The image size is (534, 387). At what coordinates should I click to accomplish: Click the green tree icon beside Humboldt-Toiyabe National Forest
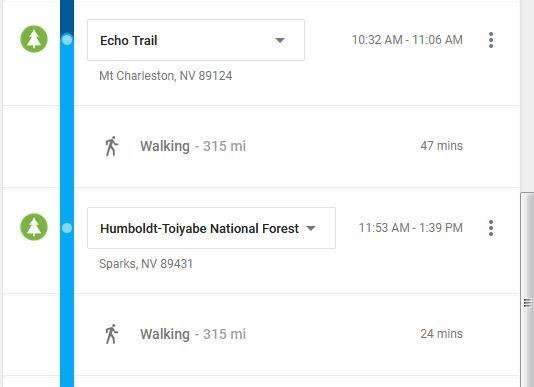[x=34, y=227]
